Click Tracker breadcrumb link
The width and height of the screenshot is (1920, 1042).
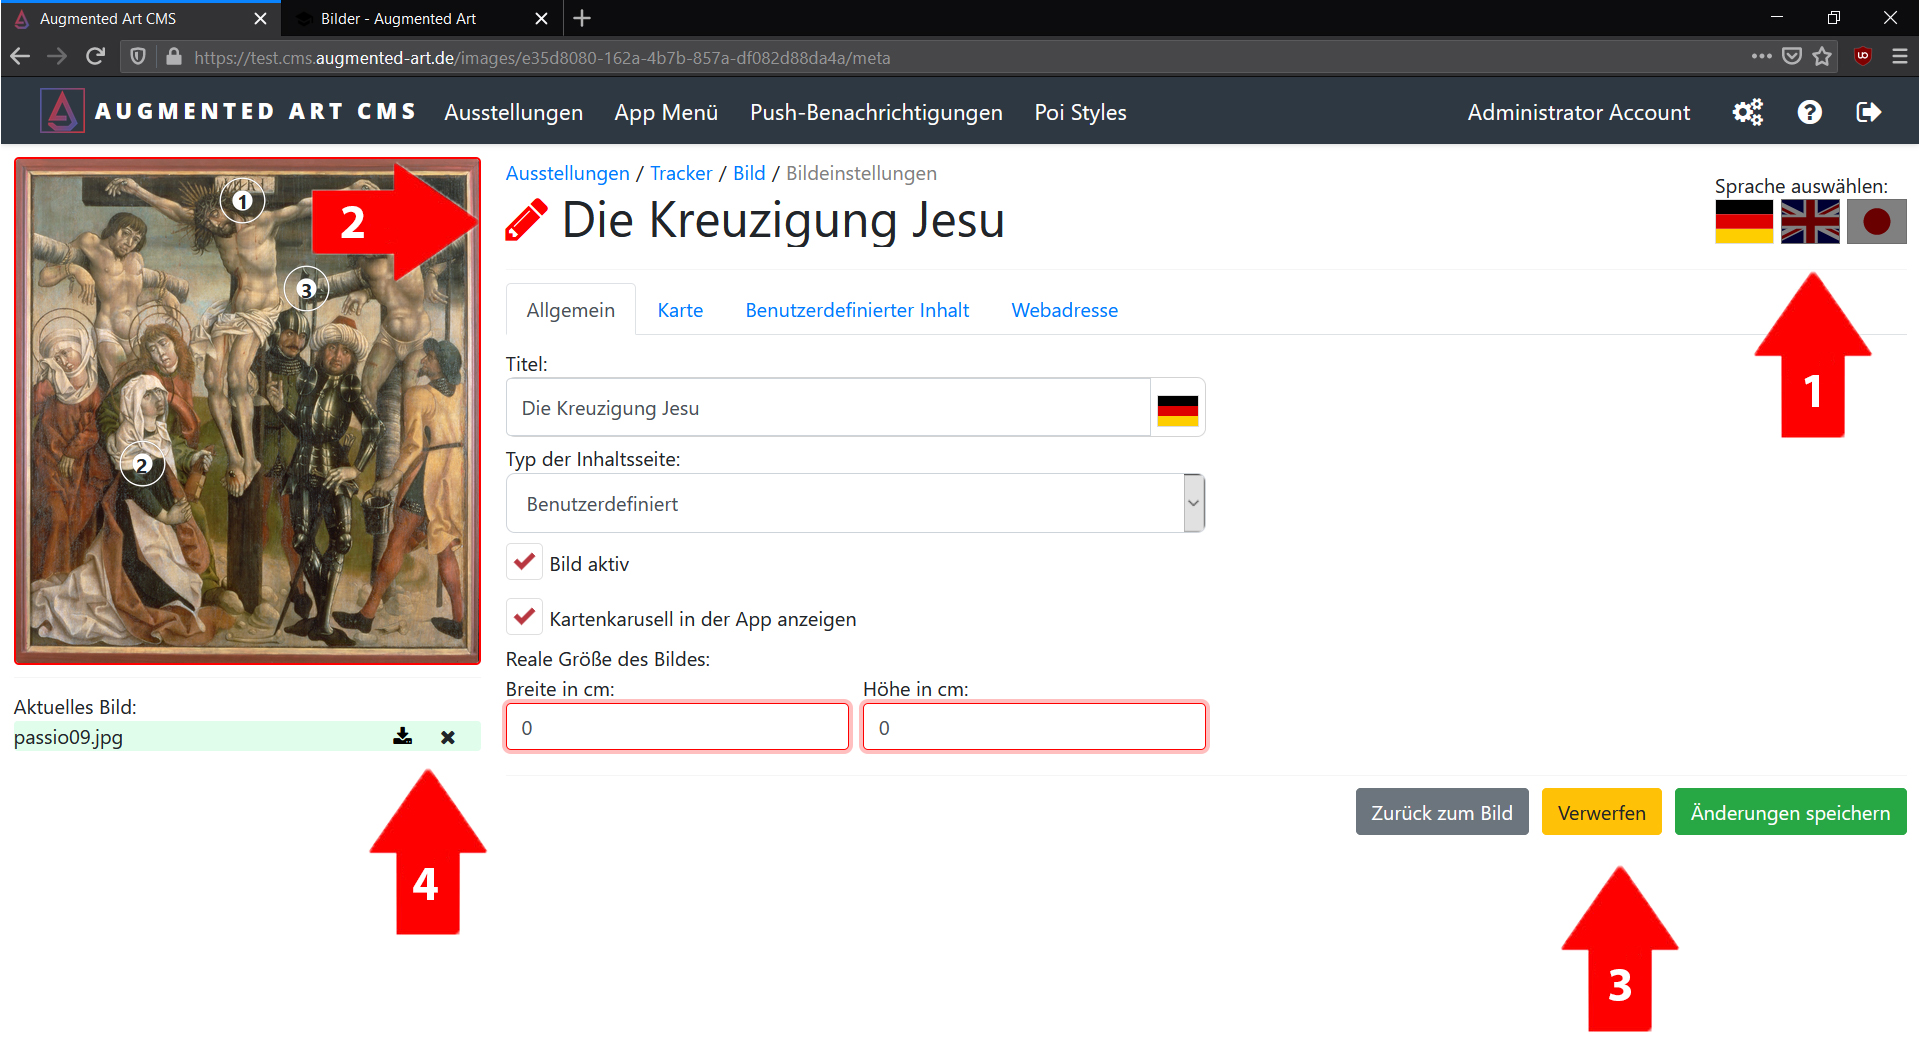tap(681, 173)
